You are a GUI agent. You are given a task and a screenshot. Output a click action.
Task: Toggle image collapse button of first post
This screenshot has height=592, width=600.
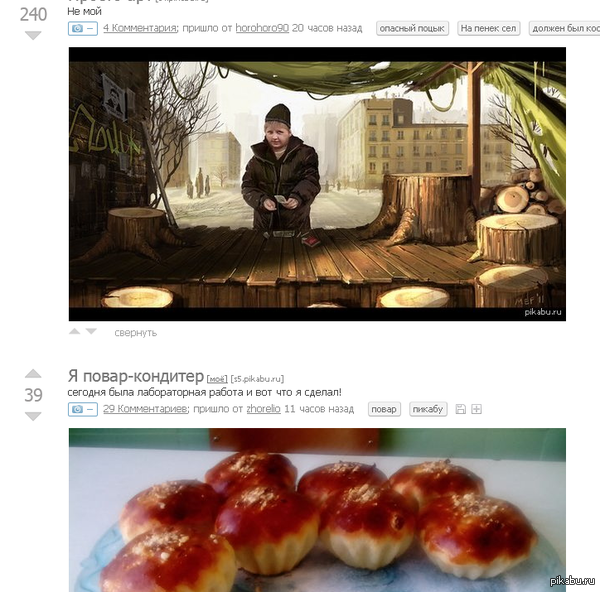[83, 28]
